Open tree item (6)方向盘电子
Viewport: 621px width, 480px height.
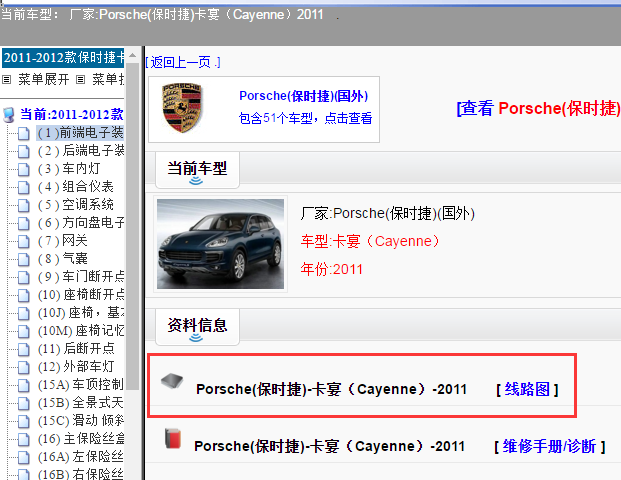[81, 223]
